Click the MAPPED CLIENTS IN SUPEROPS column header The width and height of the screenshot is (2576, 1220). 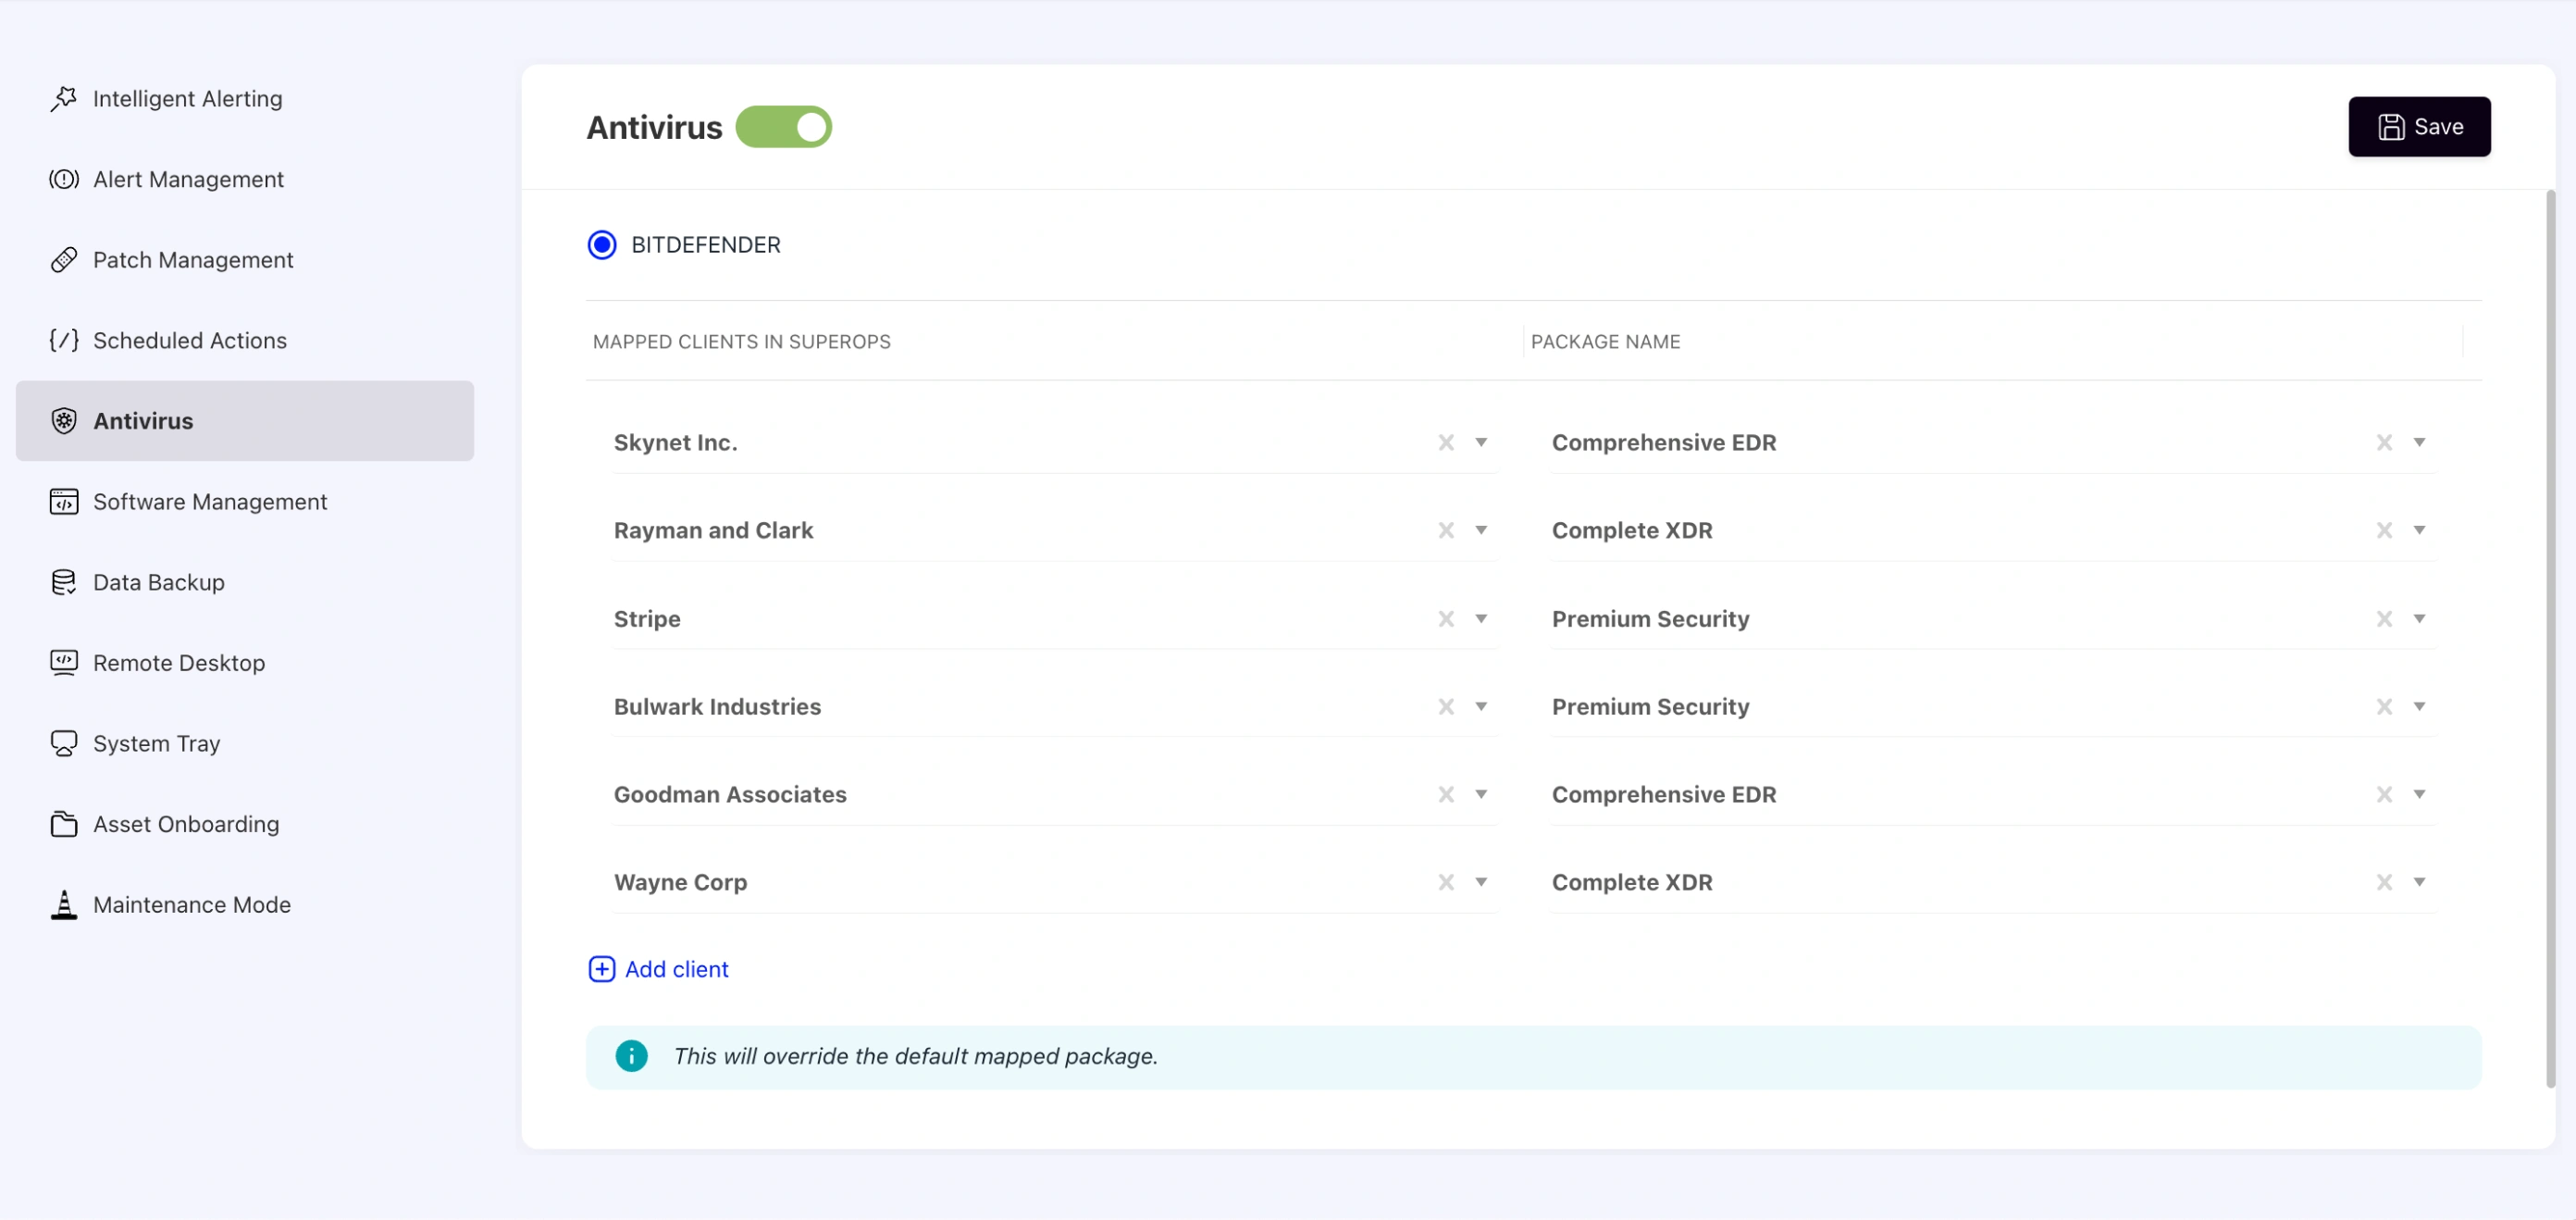point(741,341)
